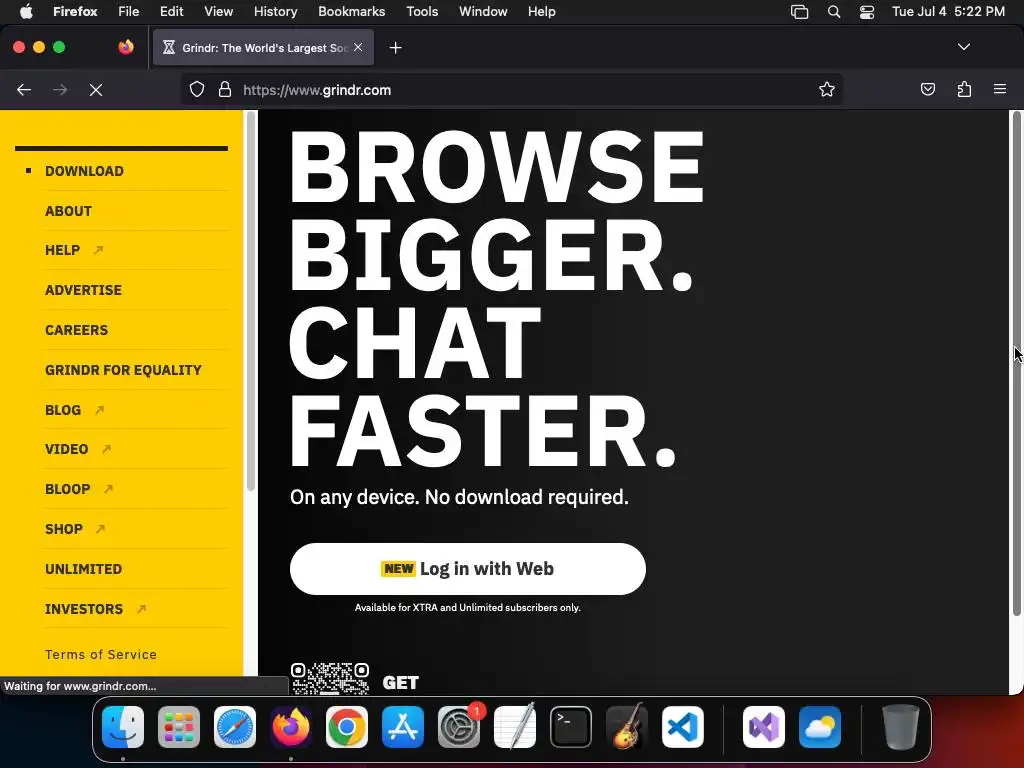
Task: Open the CAREERS sidebar link
Action: click(x=76, y=330)
